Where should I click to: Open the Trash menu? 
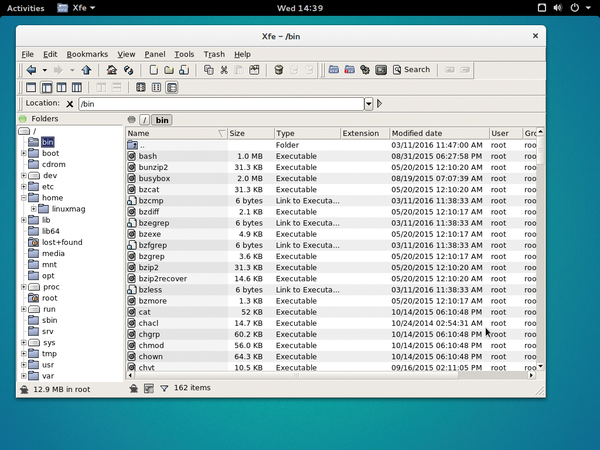tap(214, 54)
